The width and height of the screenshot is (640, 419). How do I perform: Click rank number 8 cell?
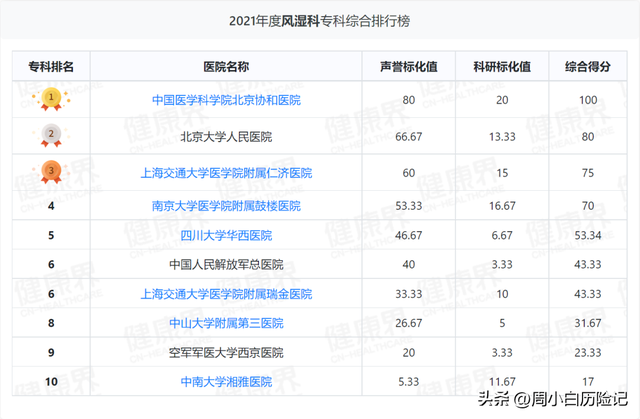[x=51, y=323]
